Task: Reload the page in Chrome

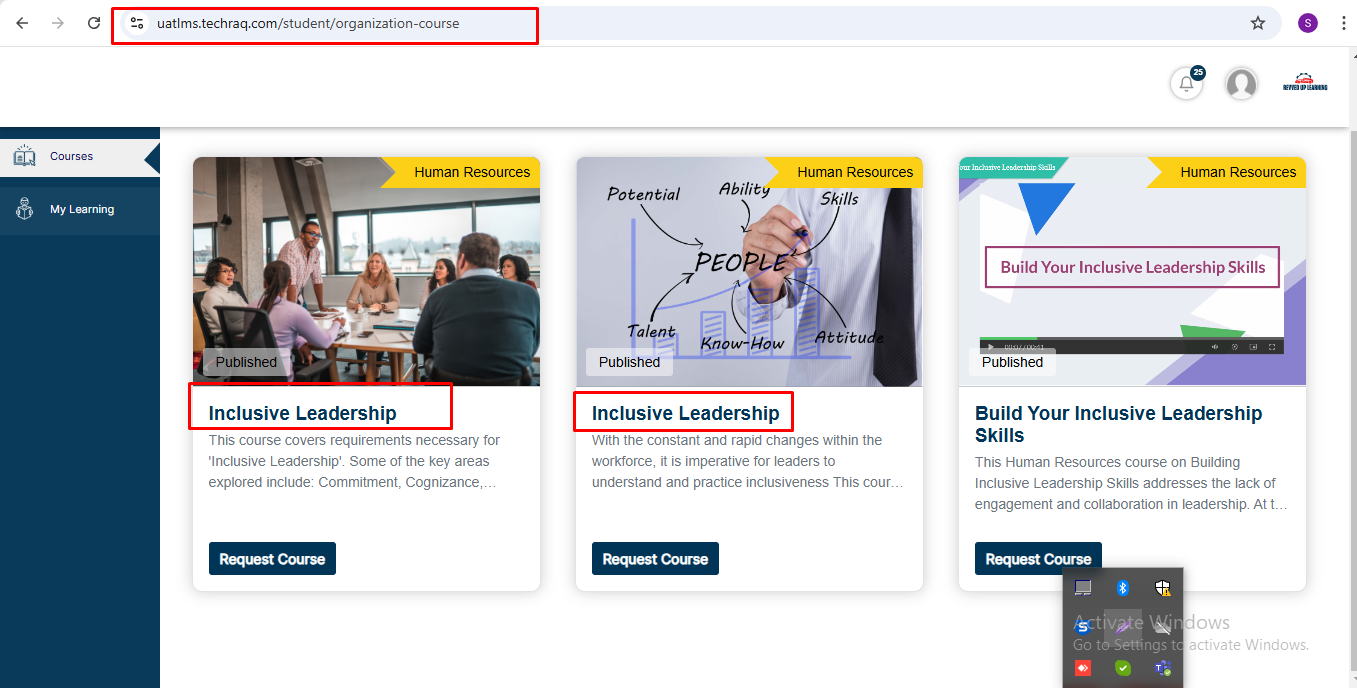Action: coord(94,23)
